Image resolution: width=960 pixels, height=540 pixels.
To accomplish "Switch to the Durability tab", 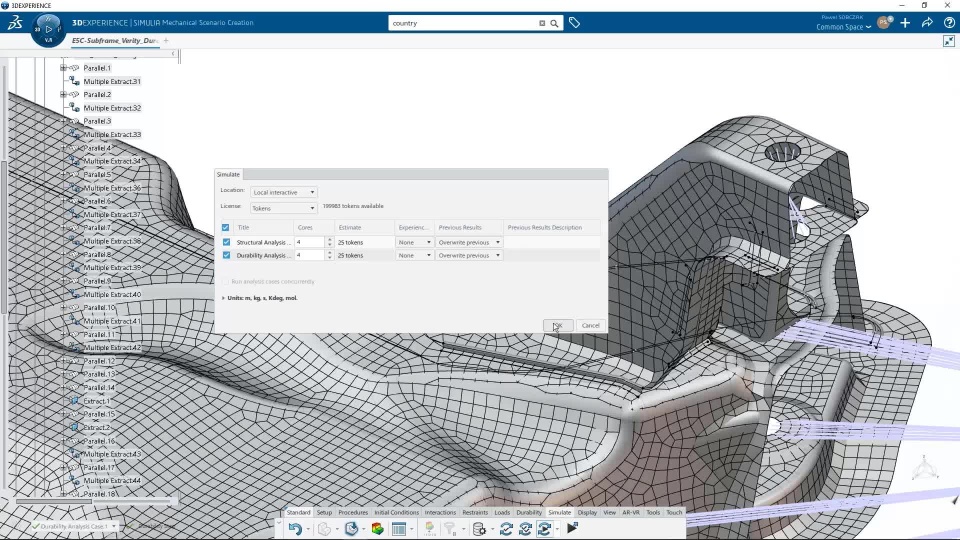I will tap(529, 512).
